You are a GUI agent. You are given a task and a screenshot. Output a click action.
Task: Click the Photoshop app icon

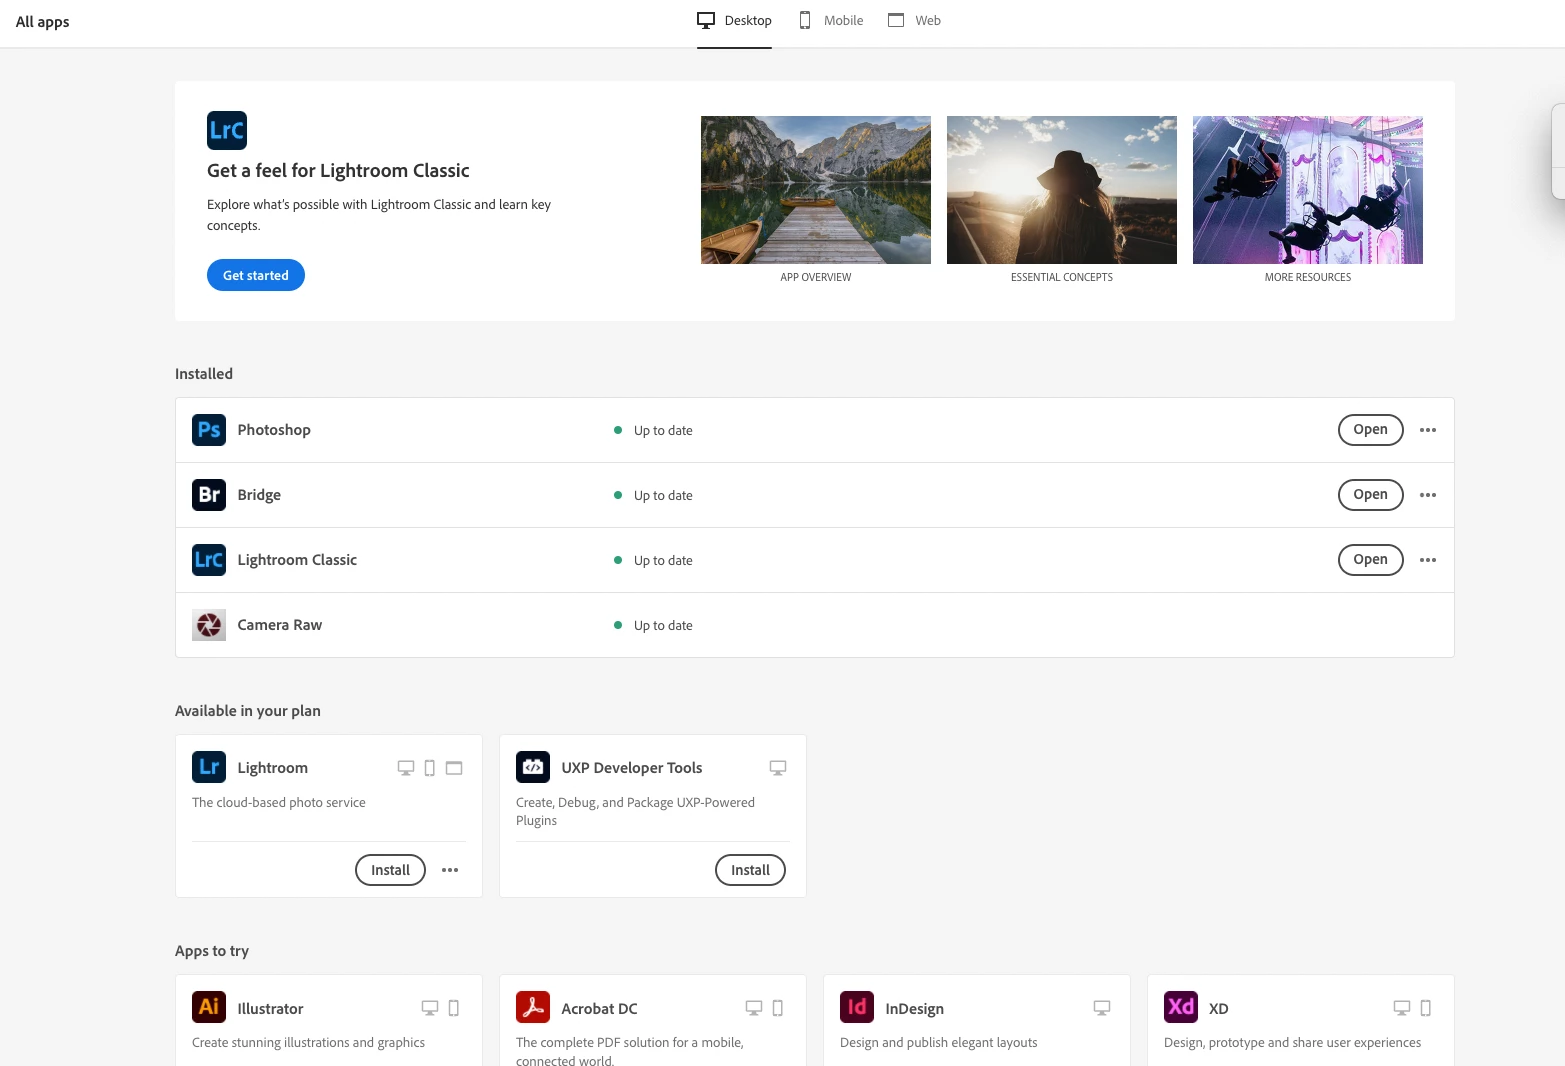209,430
